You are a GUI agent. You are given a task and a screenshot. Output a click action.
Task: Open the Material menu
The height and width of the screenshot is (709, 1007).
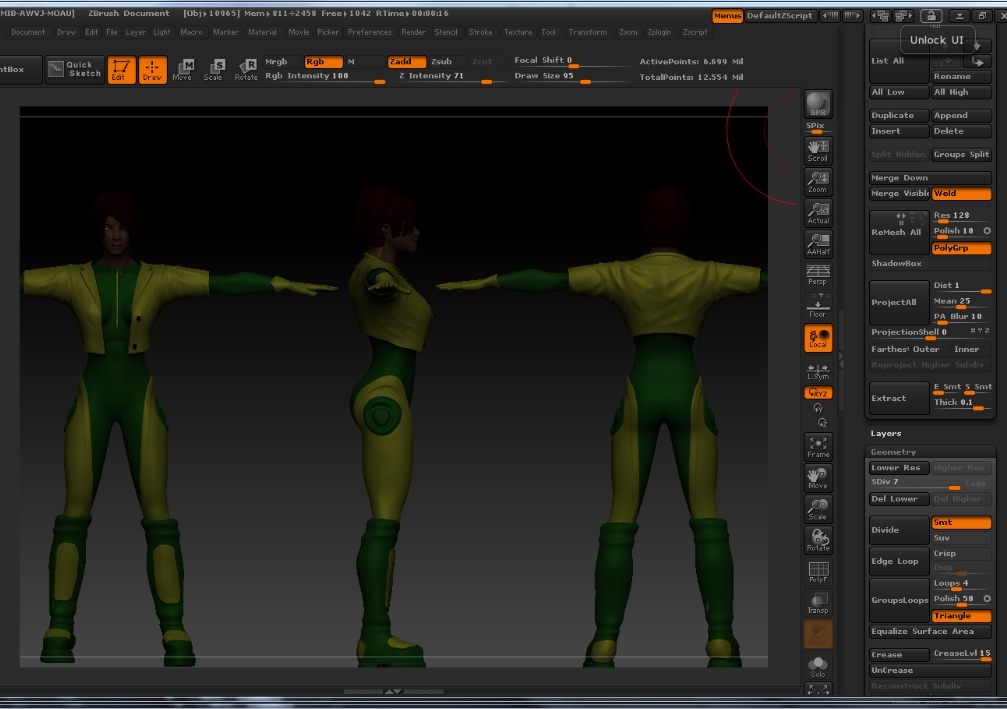coord(262,32)
